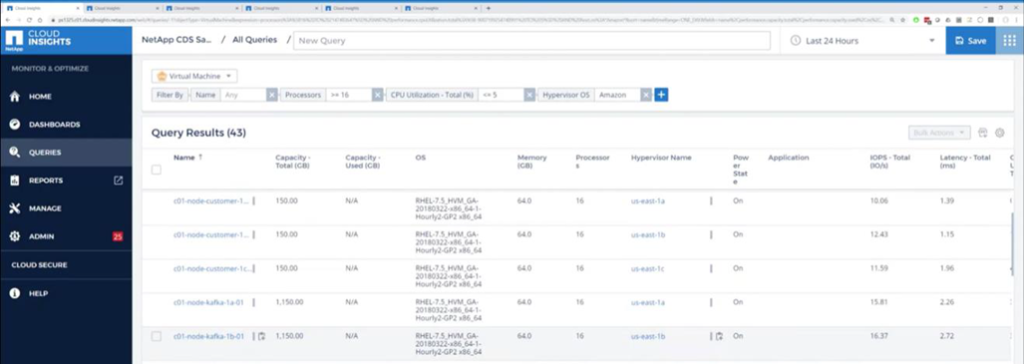Open us-east-1c hypervisor link
This screenshot has width=1024, height=364.
tap(647, 269)
